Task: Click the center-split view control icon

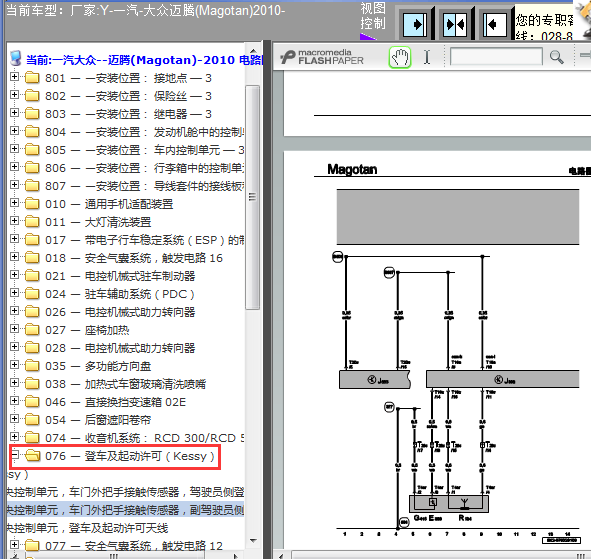Action: tap(455, 24)
